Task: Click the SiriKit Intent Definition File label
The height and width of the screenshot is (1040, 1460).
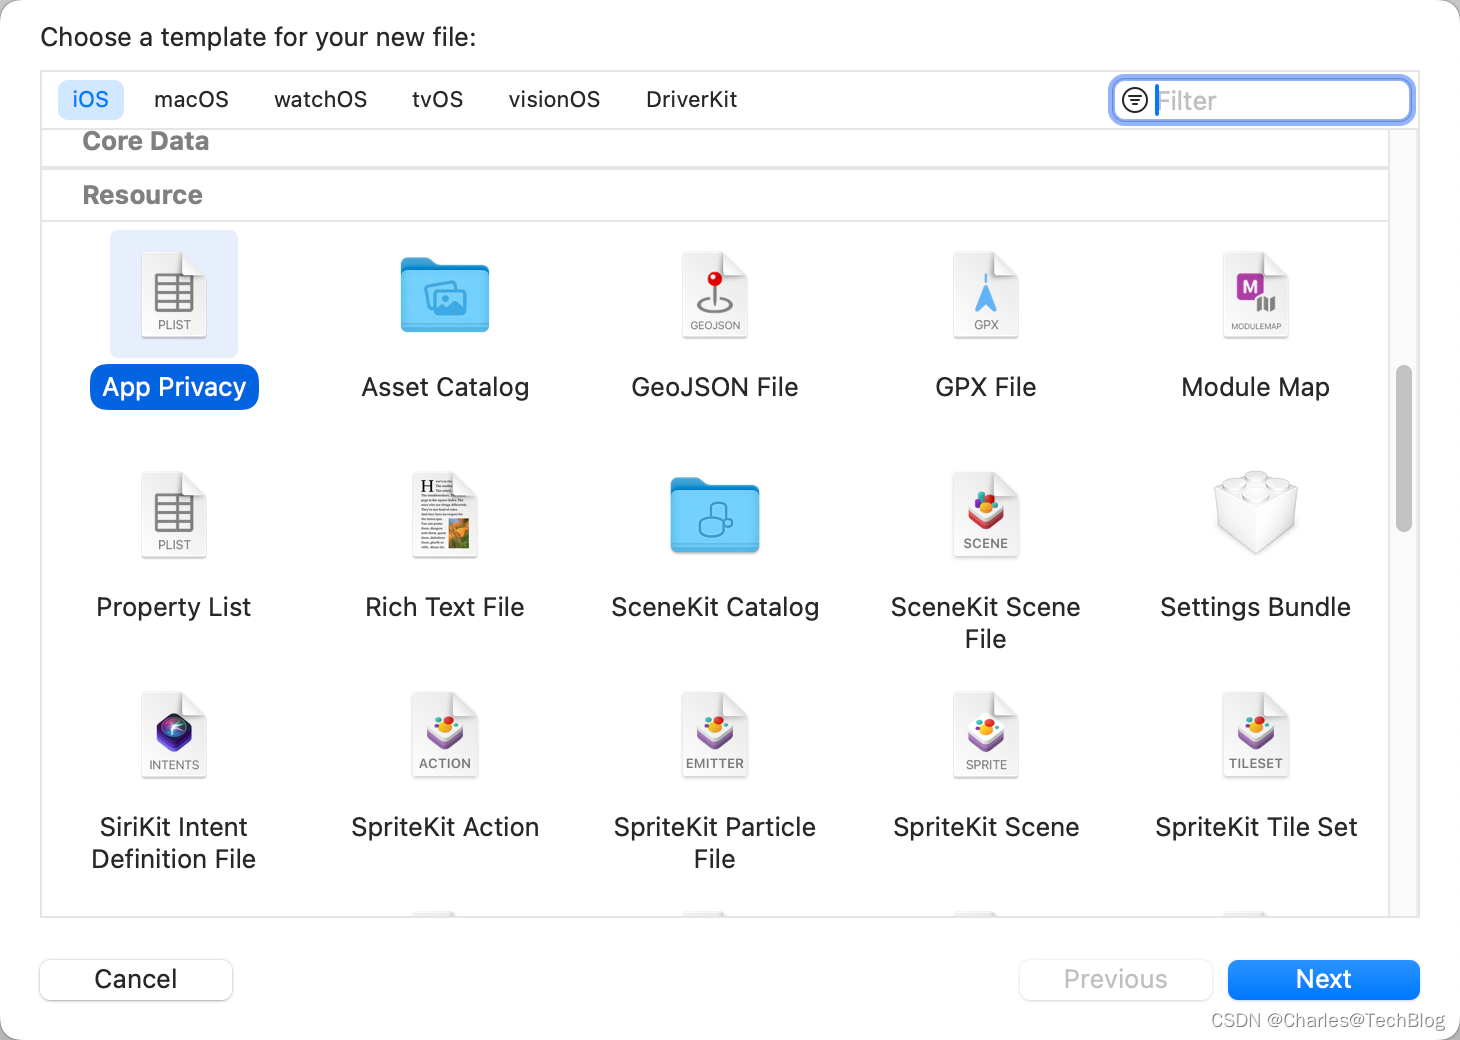Action: (174, 843)
